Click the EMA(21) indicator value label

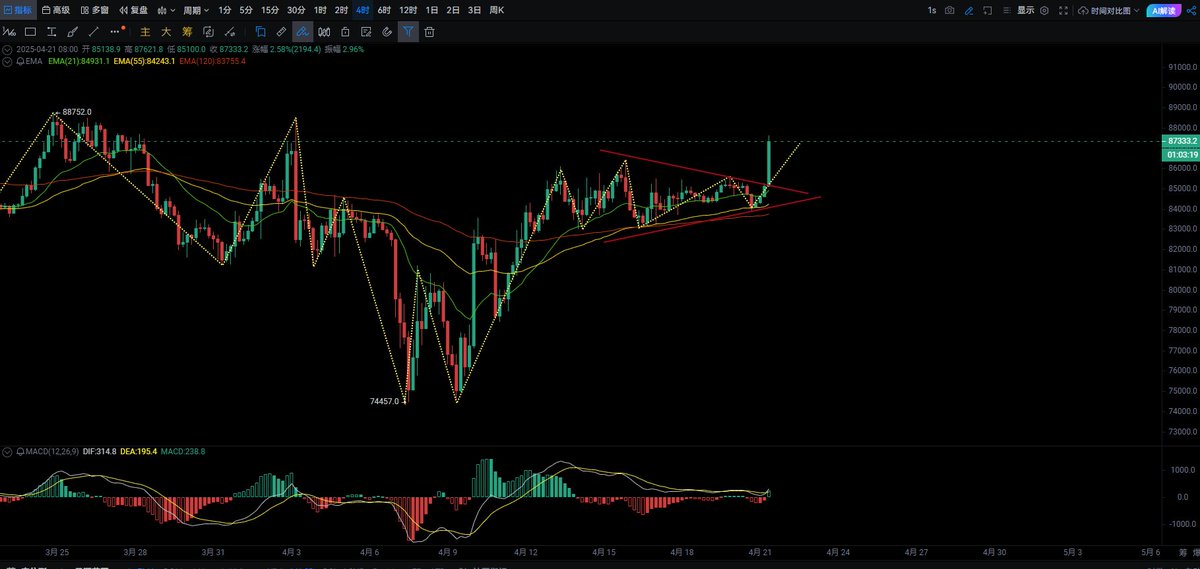point(79,61)
